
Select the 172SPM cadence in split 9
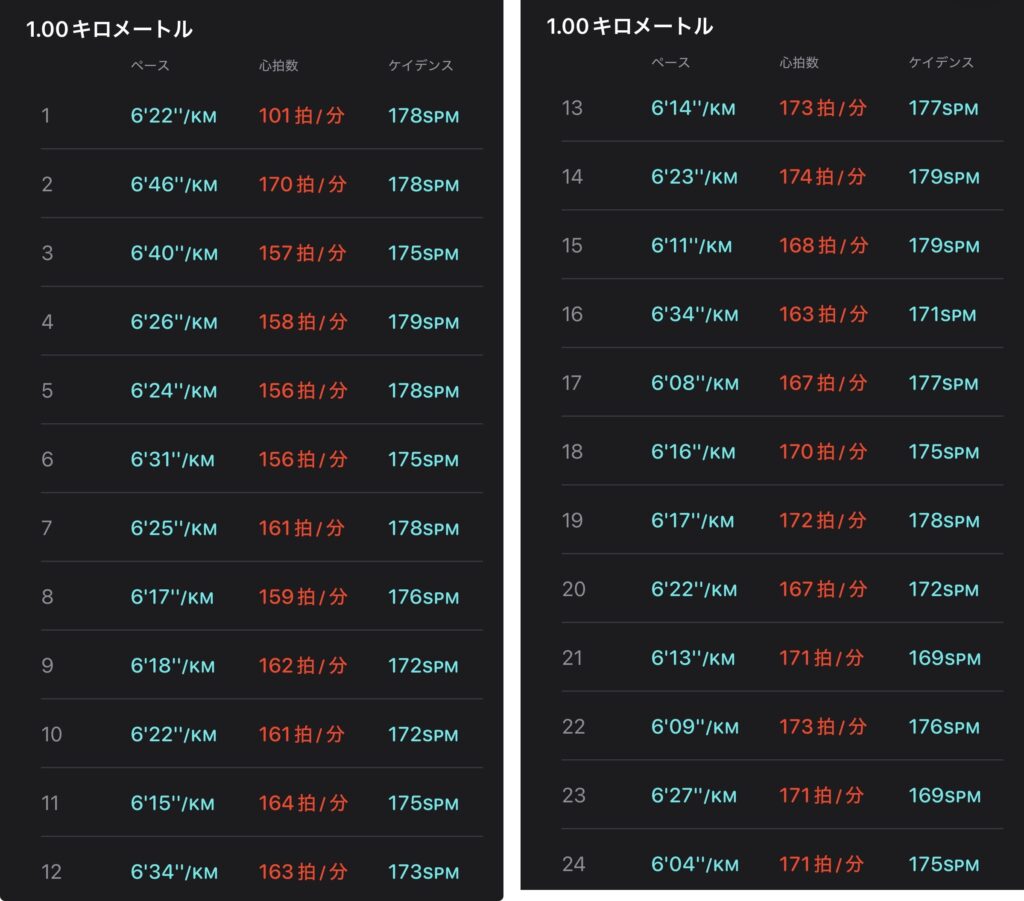423,665
